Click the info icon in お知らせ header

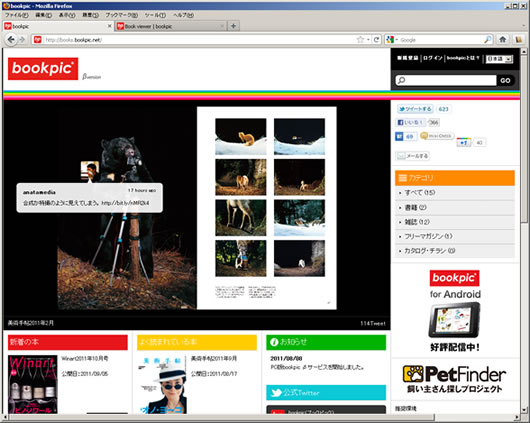point(274,342)
